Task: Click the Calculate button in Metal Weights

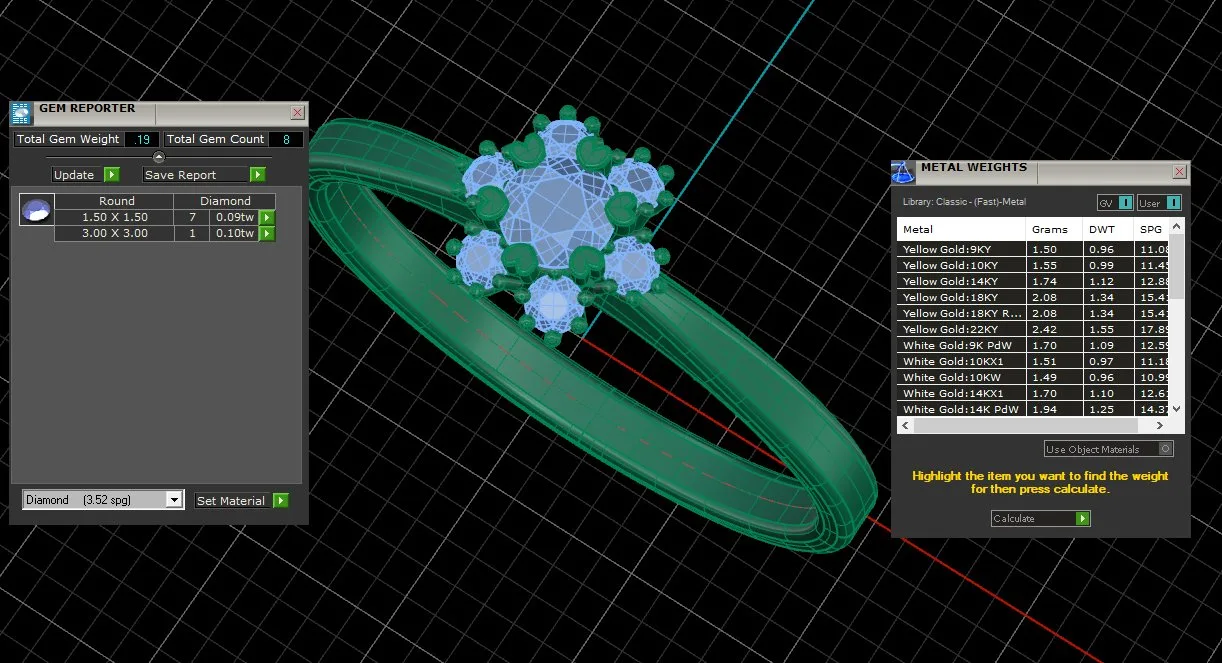Action: pos(1040,519)
